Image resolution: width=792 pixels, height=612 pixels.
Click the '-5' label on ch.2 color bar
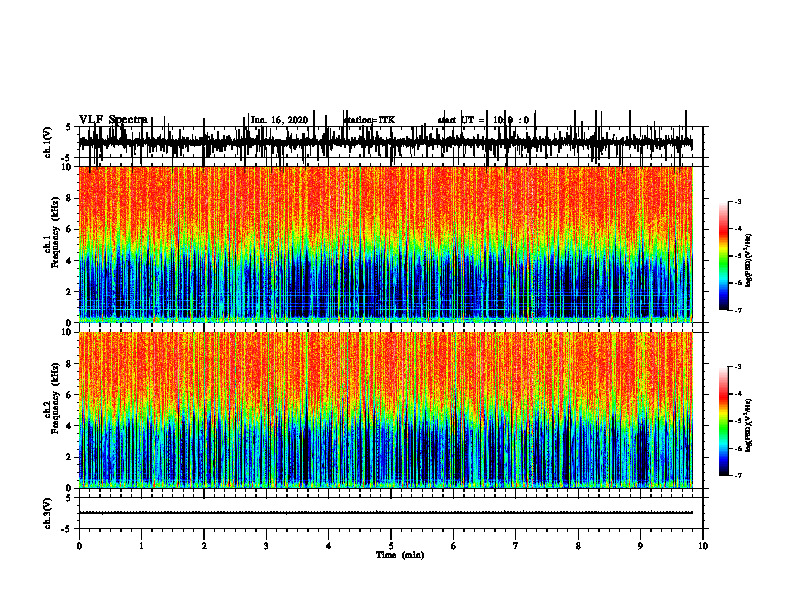click(x=737, y=421)
